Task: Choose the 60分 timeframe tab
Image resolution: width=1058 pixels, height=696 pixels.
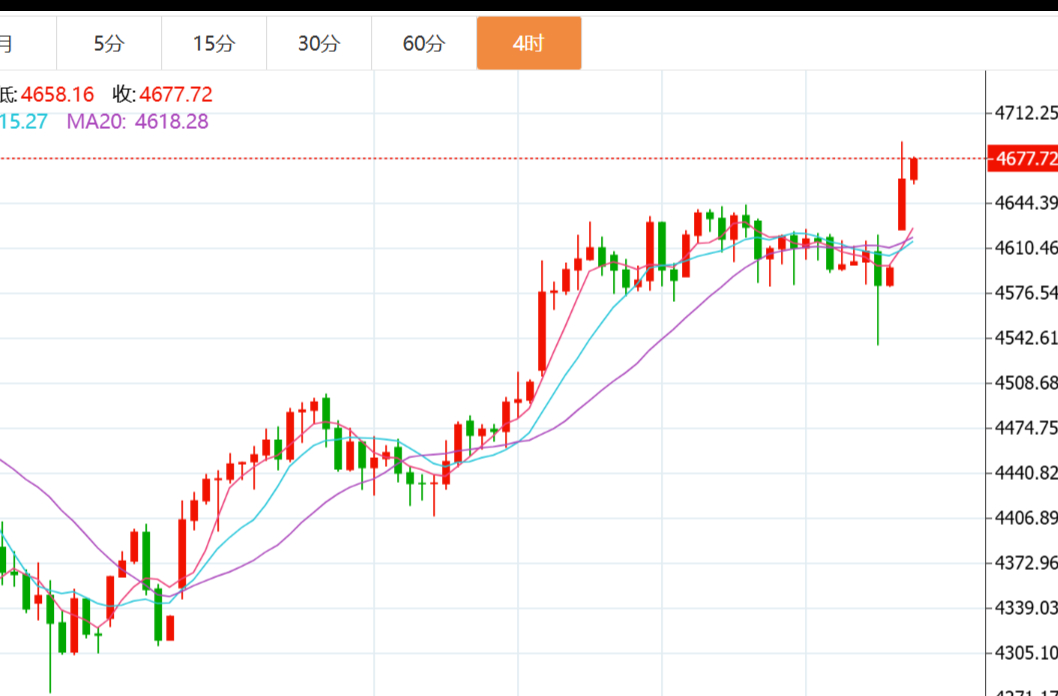Action: (424, 43)
